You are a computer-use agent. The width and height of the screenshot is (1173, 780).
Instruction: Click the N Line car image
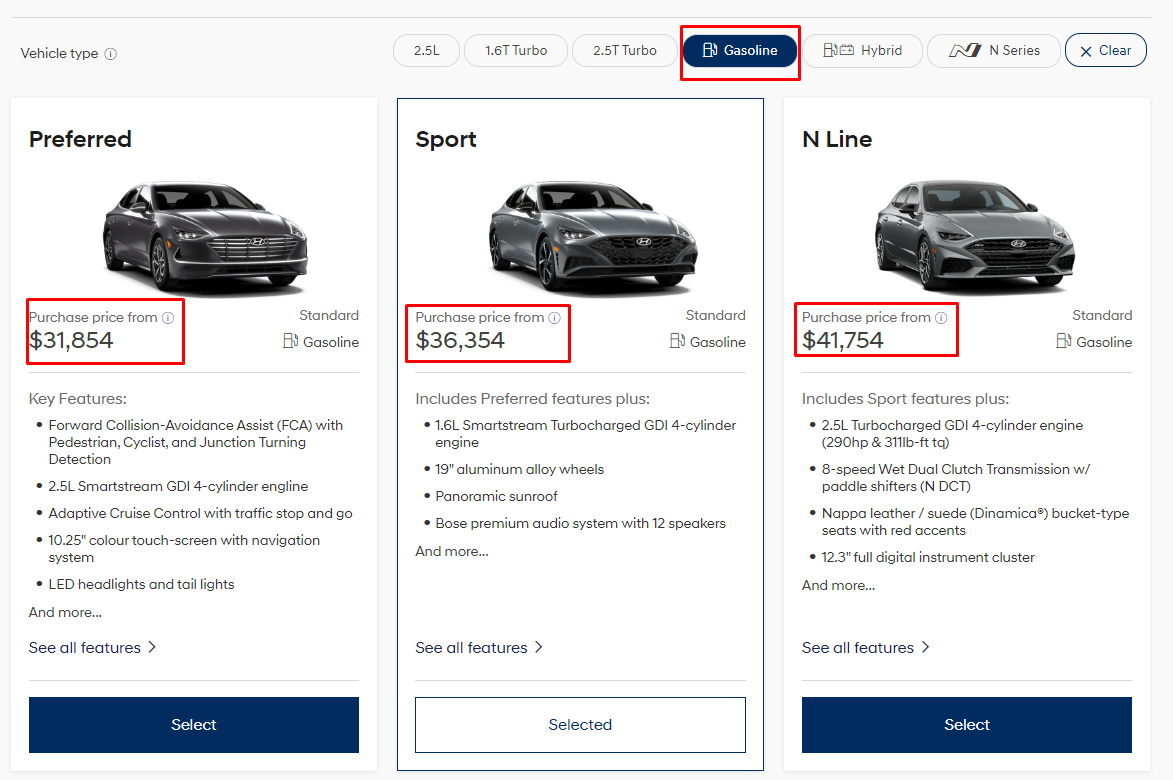[976, 235]
